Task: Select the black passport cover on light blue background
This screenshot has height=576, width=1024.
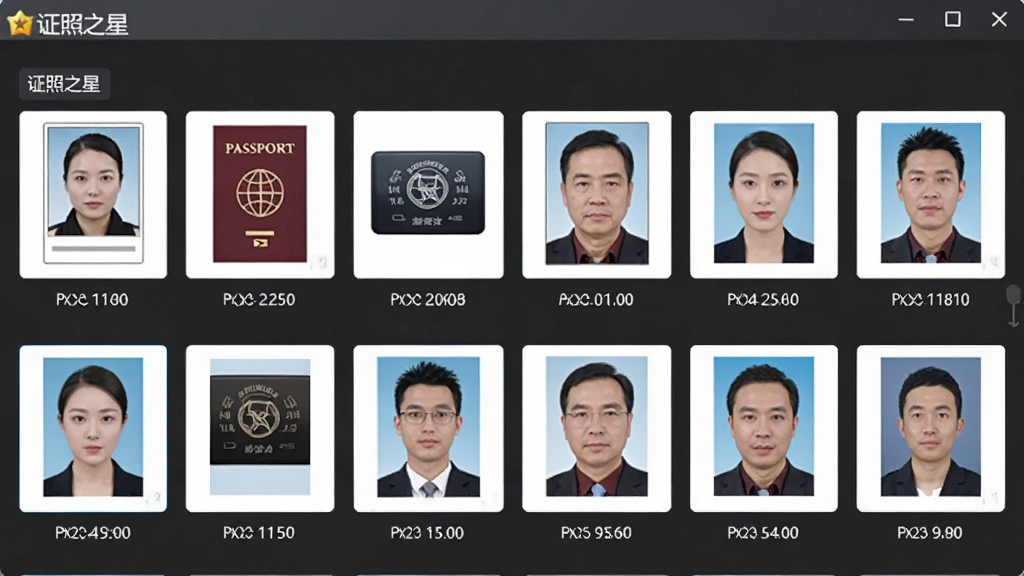Action: (x=260, y=428)
